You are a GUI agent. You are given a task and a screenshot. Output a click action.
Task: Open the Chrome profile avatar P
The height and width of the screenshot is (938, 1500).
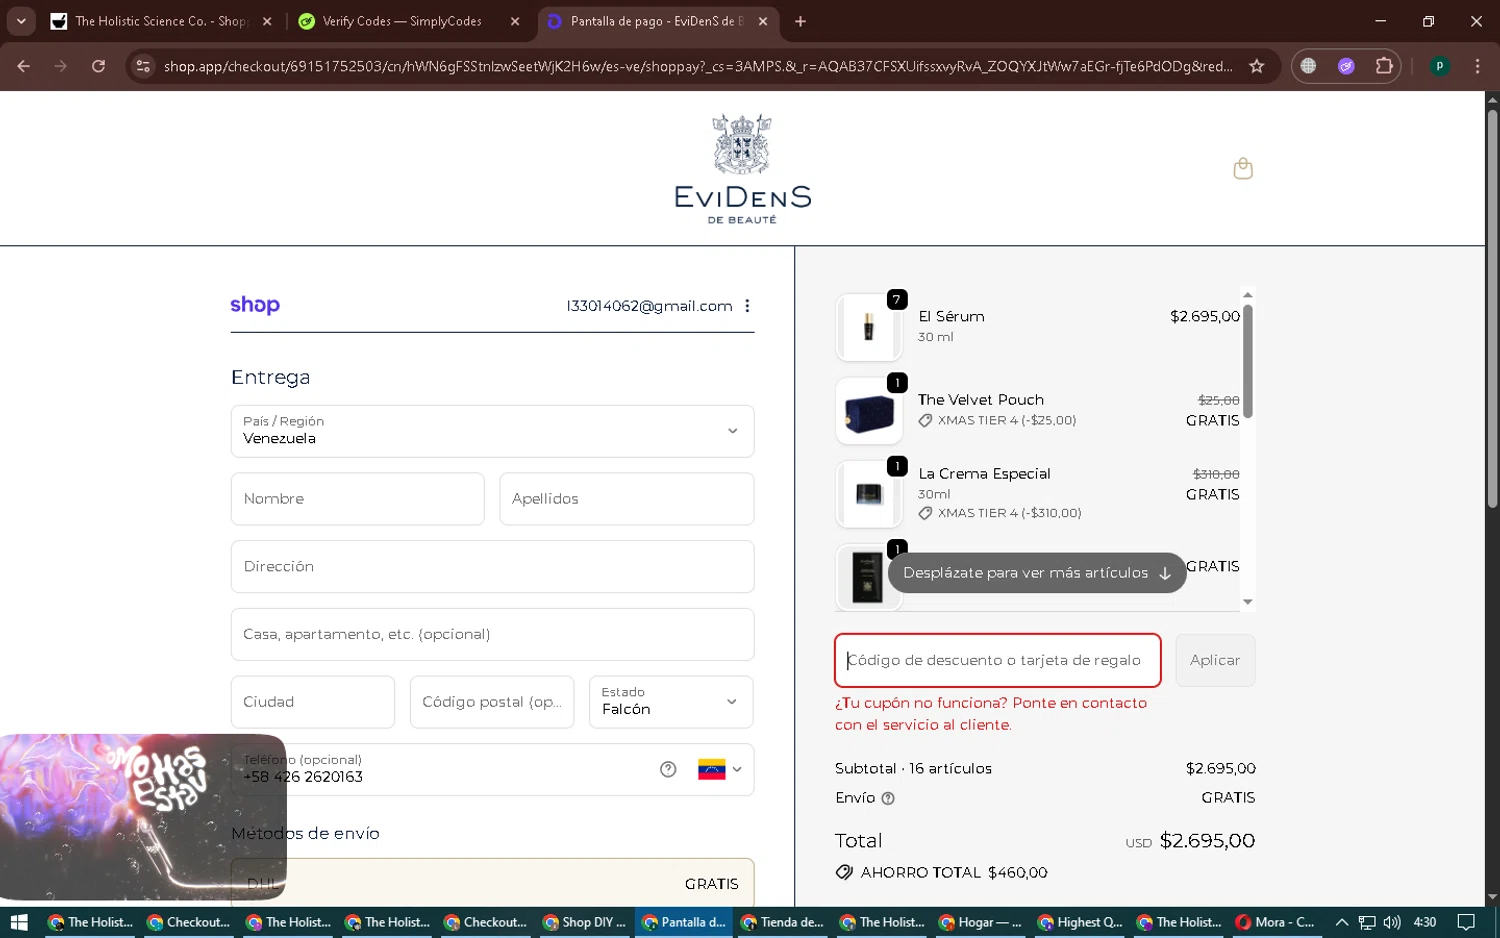tap(1440, 66)
